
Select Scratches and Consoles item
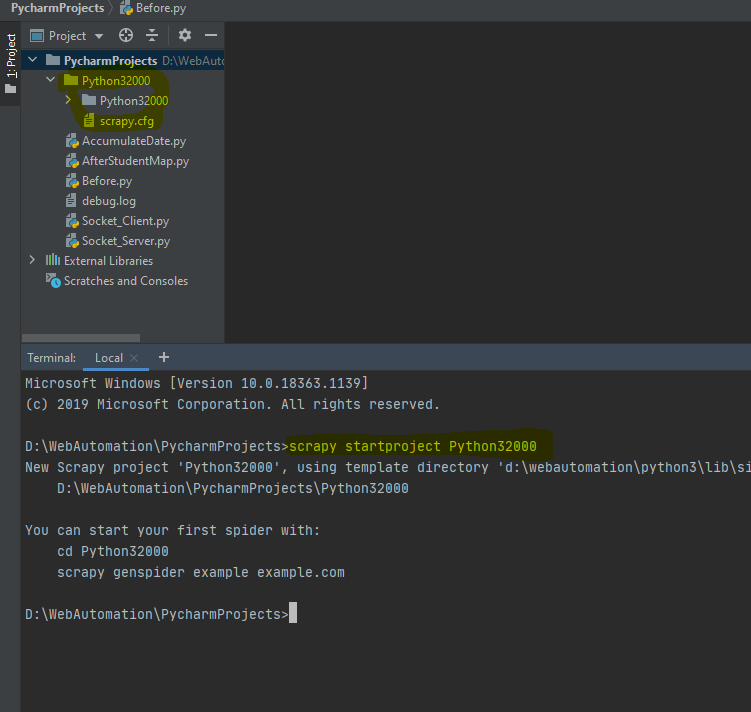(126, 281)
